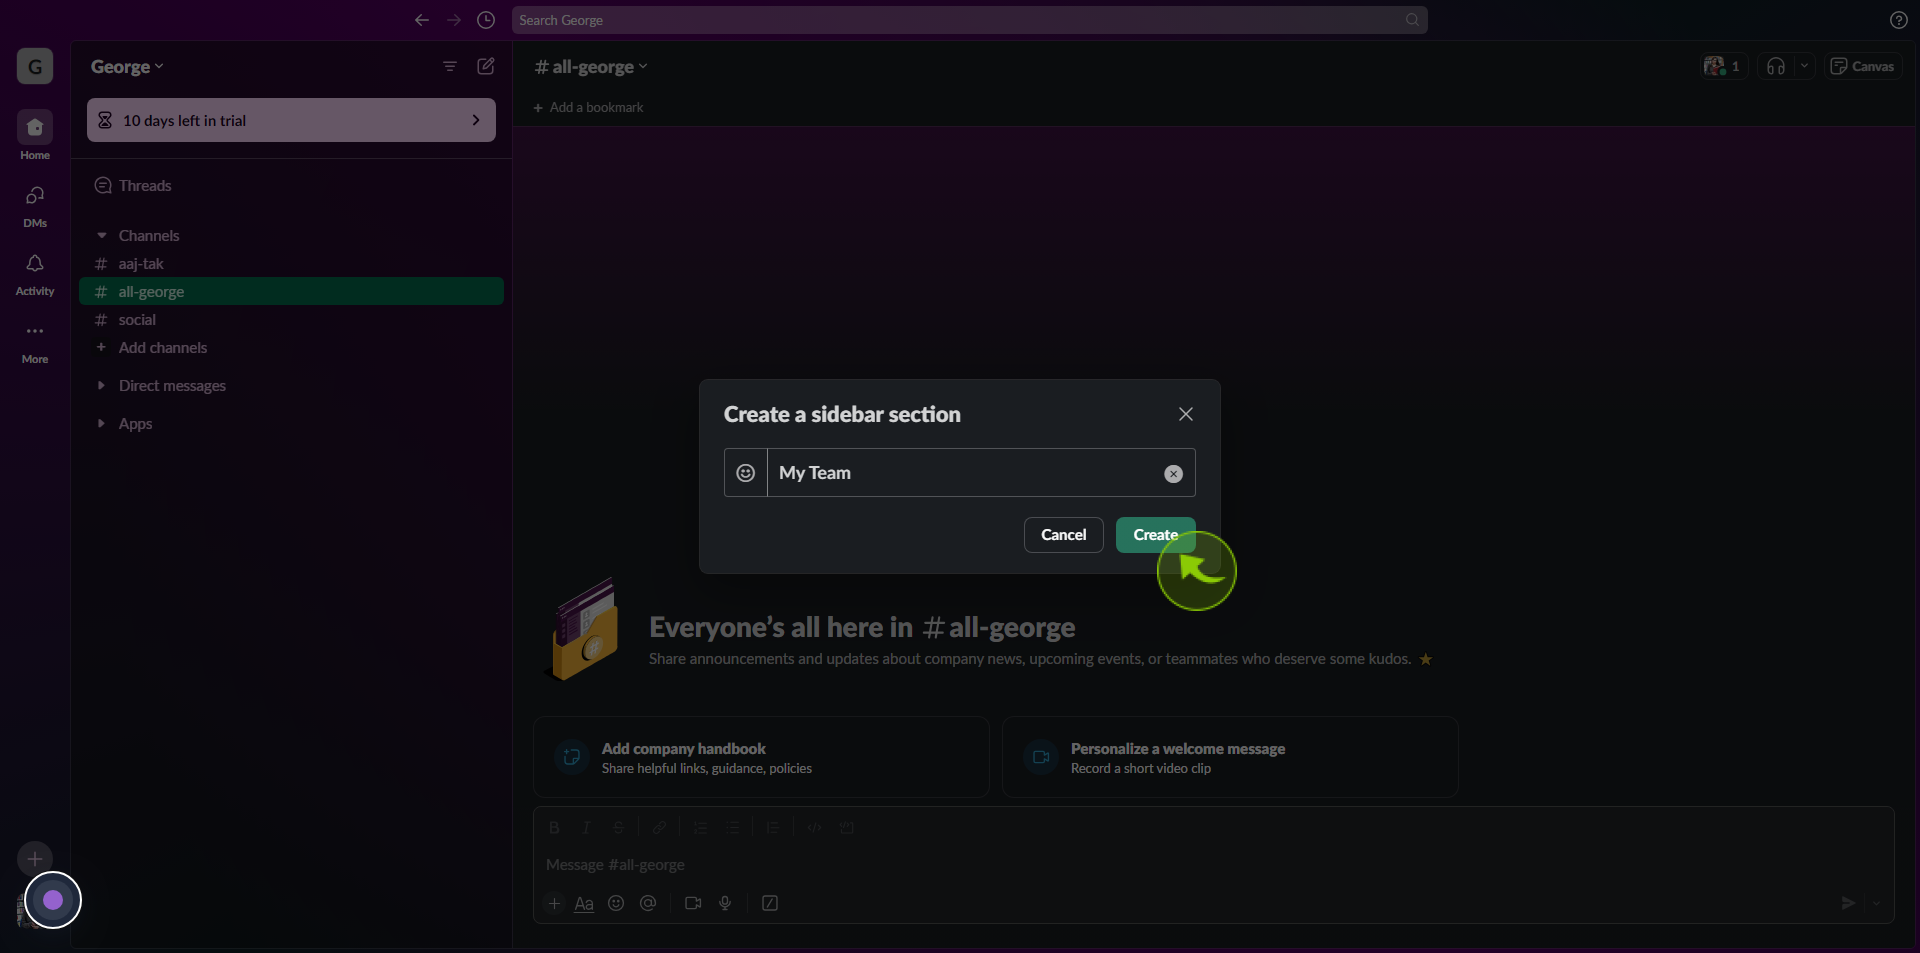Open the aaj-tak channel

(291, 264)
